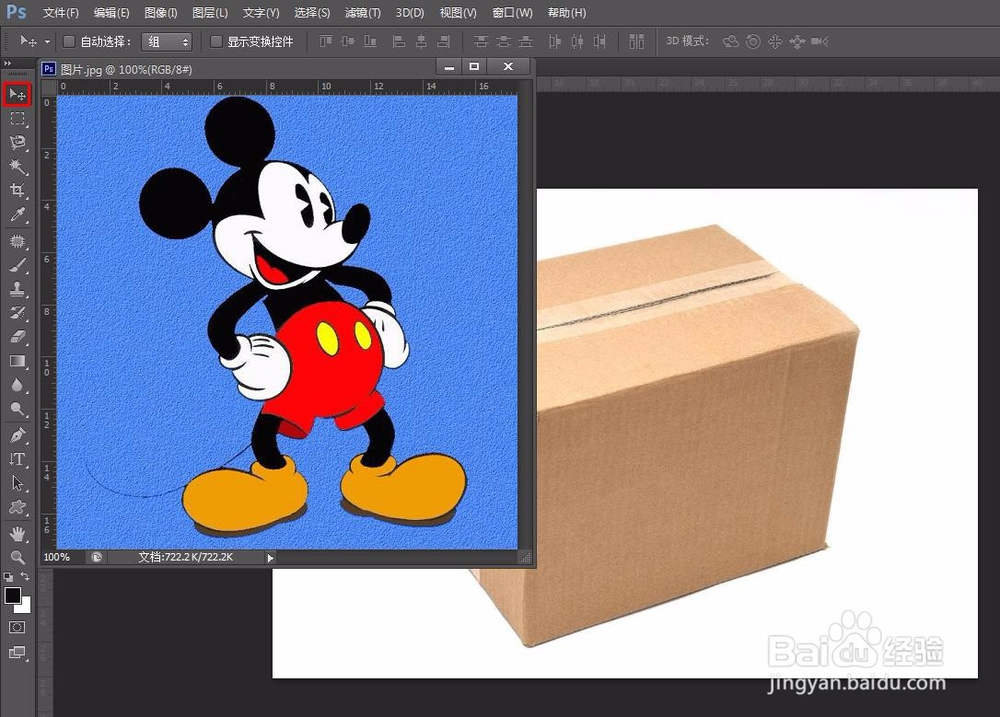The width and height of the screenshot is (1000, 717).
Task: Open the 编辑(E) menu
Action: tap(111, 13)
